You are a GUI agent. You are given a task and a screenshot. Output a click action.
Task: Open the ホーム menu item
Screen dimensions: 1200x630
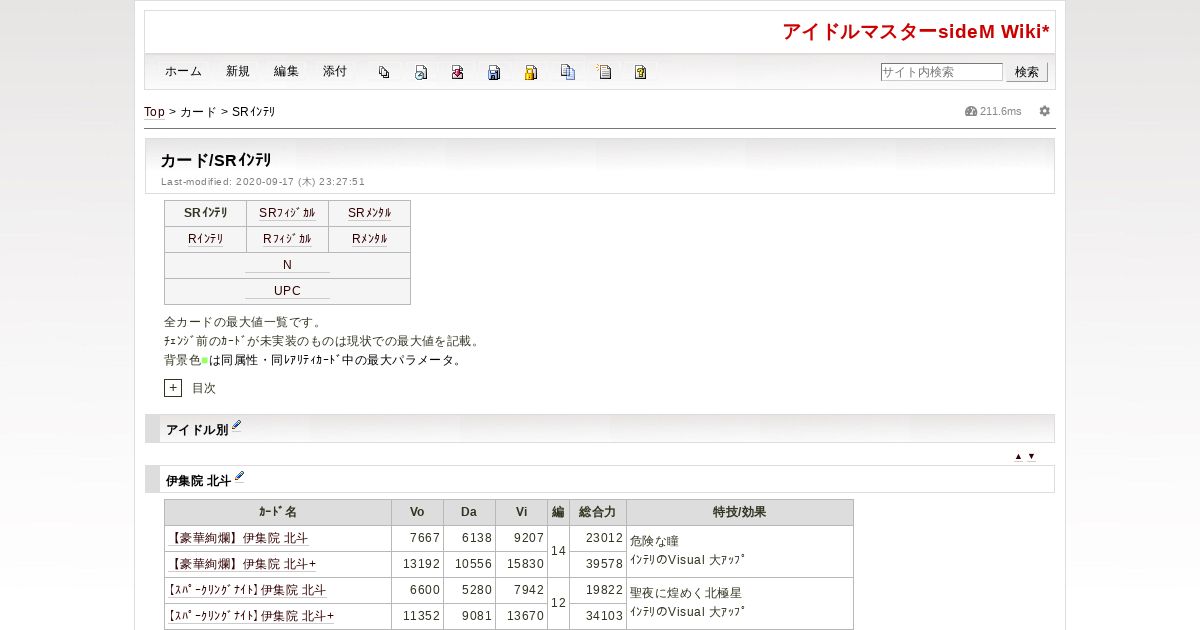pos(183,72)
